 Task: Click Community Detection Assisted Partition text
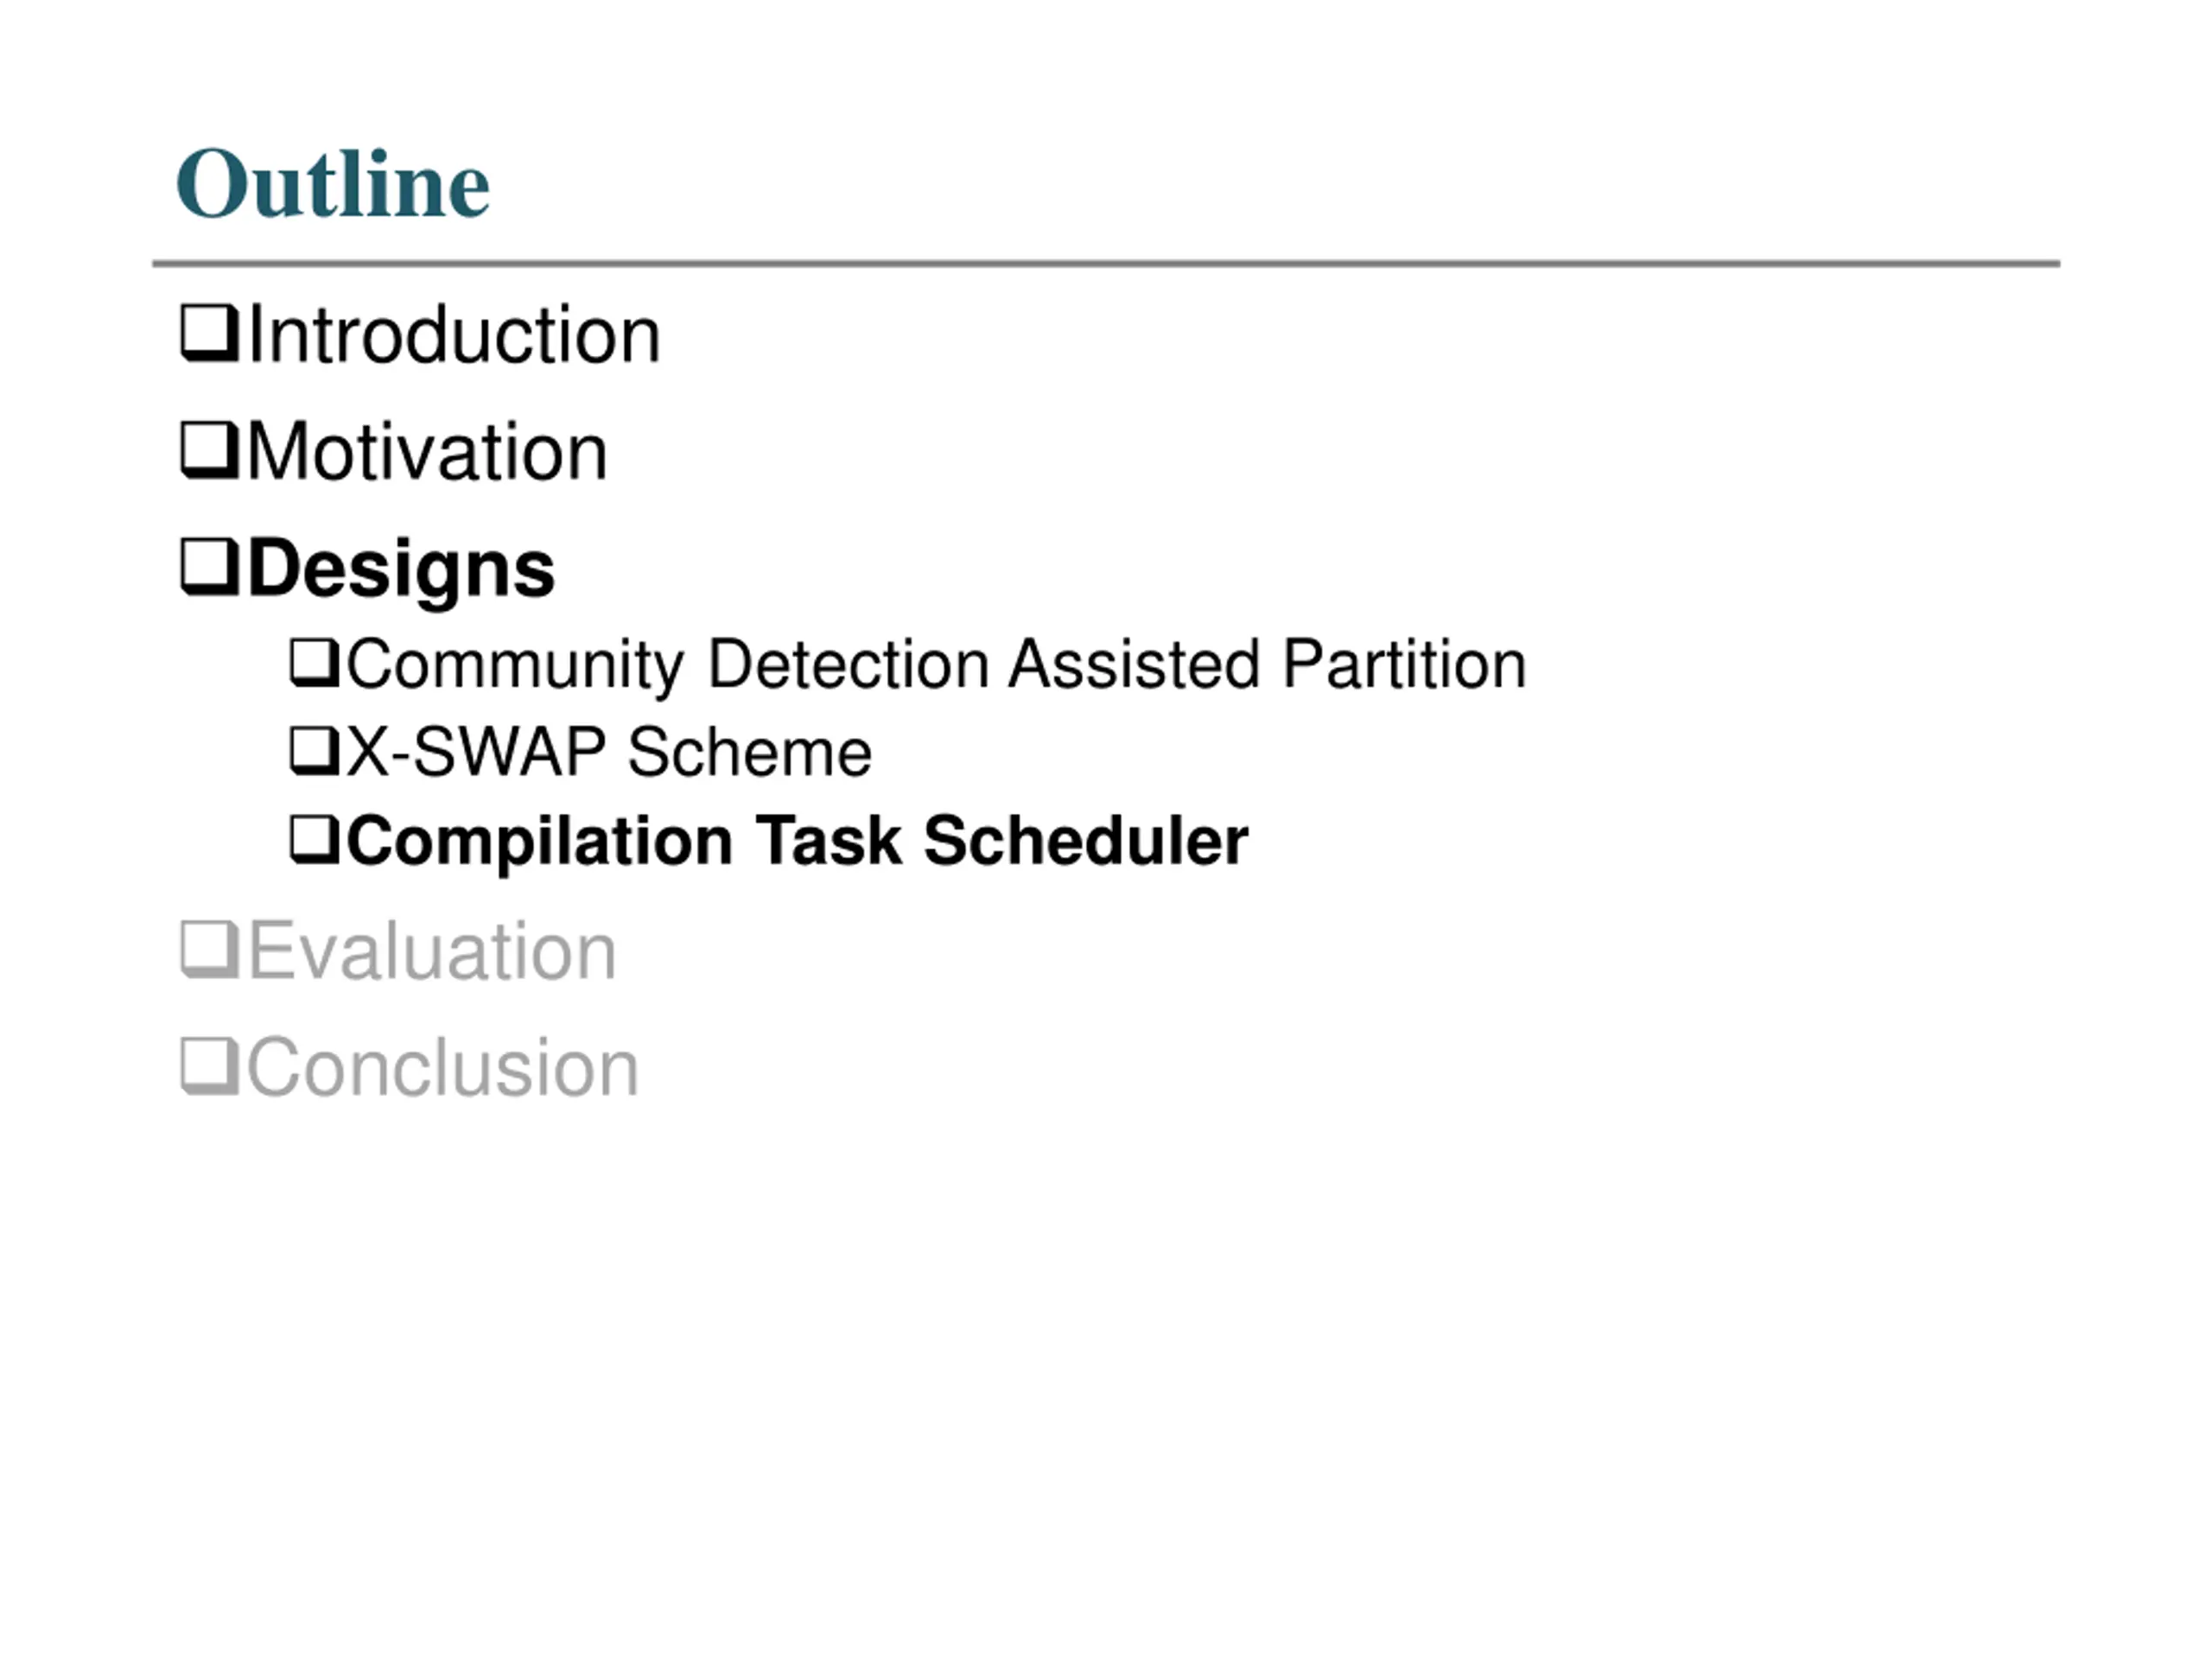click(936, 665)
